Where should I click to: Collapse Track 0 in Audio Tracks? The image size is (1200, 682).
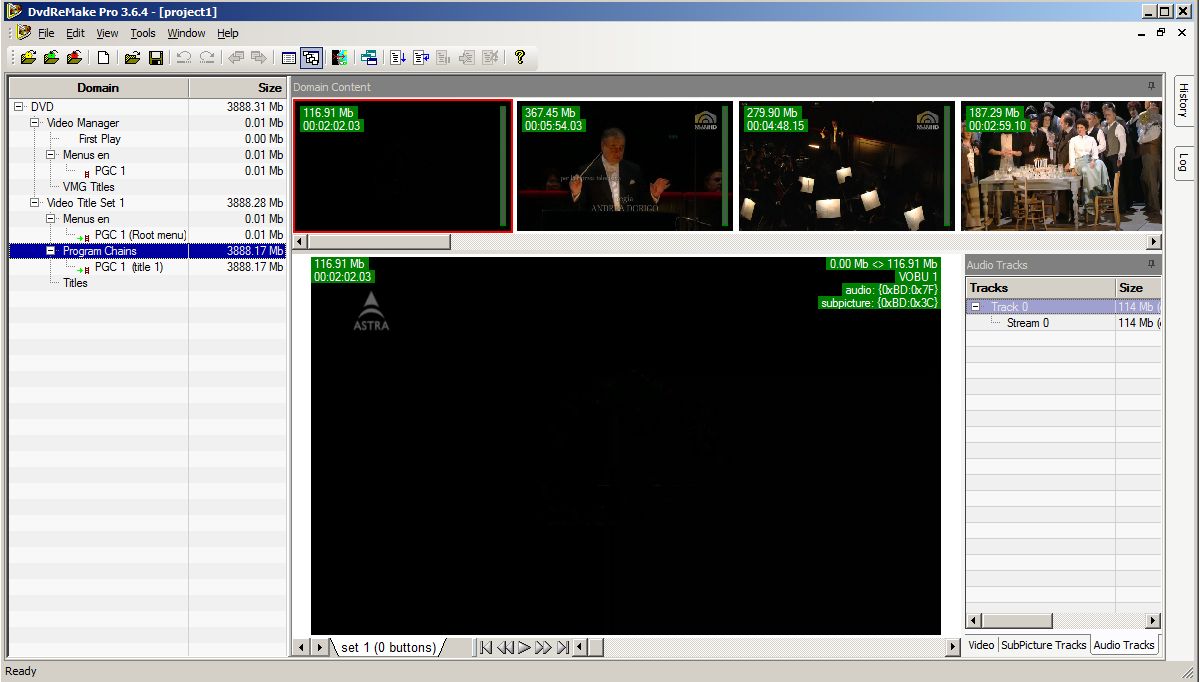tap(976, 307)
